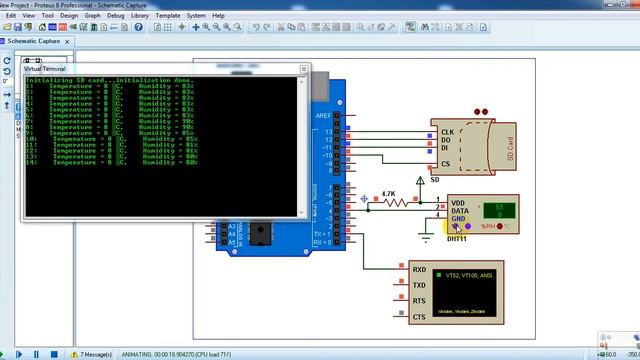The image size is (640, 360).
Task: Open a project with the folder icon
Action: tap(7, 27)
